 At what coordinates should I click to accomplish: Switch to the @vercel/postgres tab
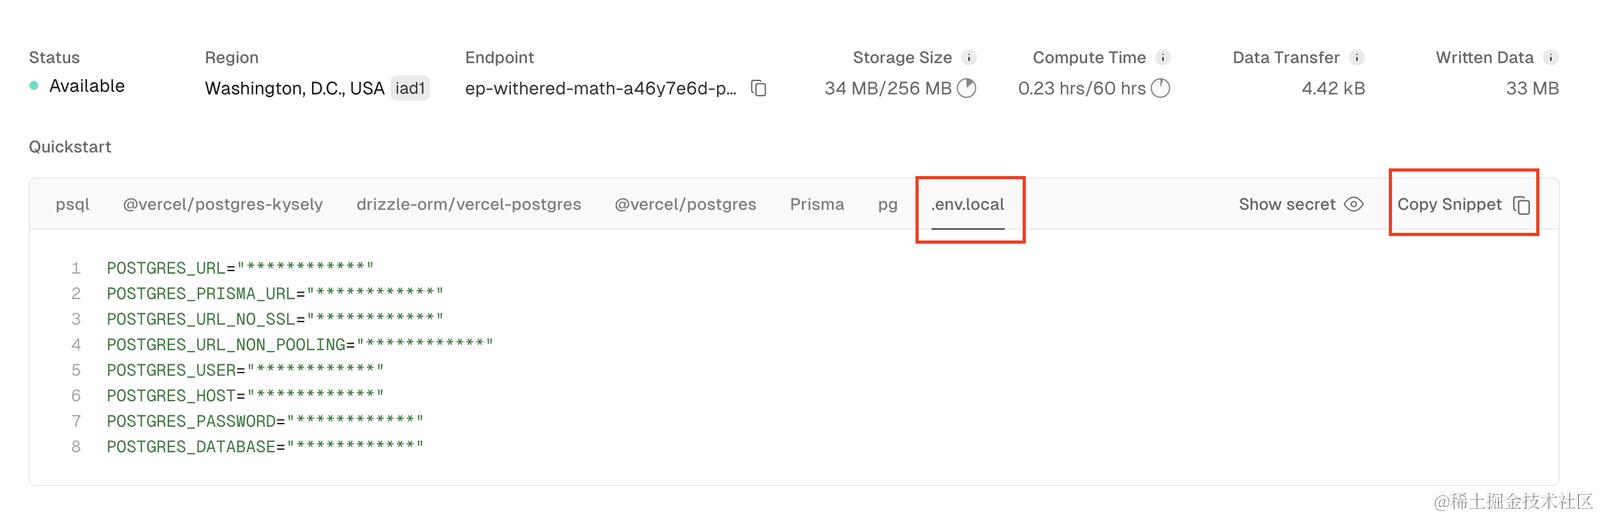(x=685, y=204)
